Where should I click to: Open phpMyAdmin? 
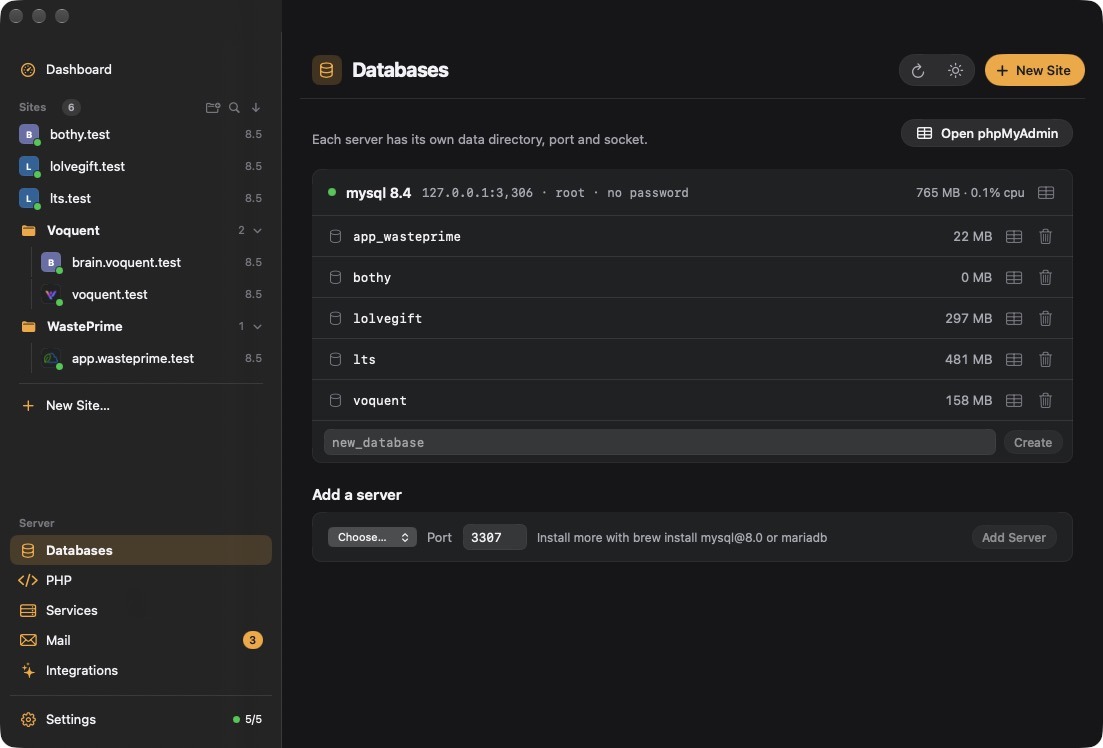tap(986, 133)
